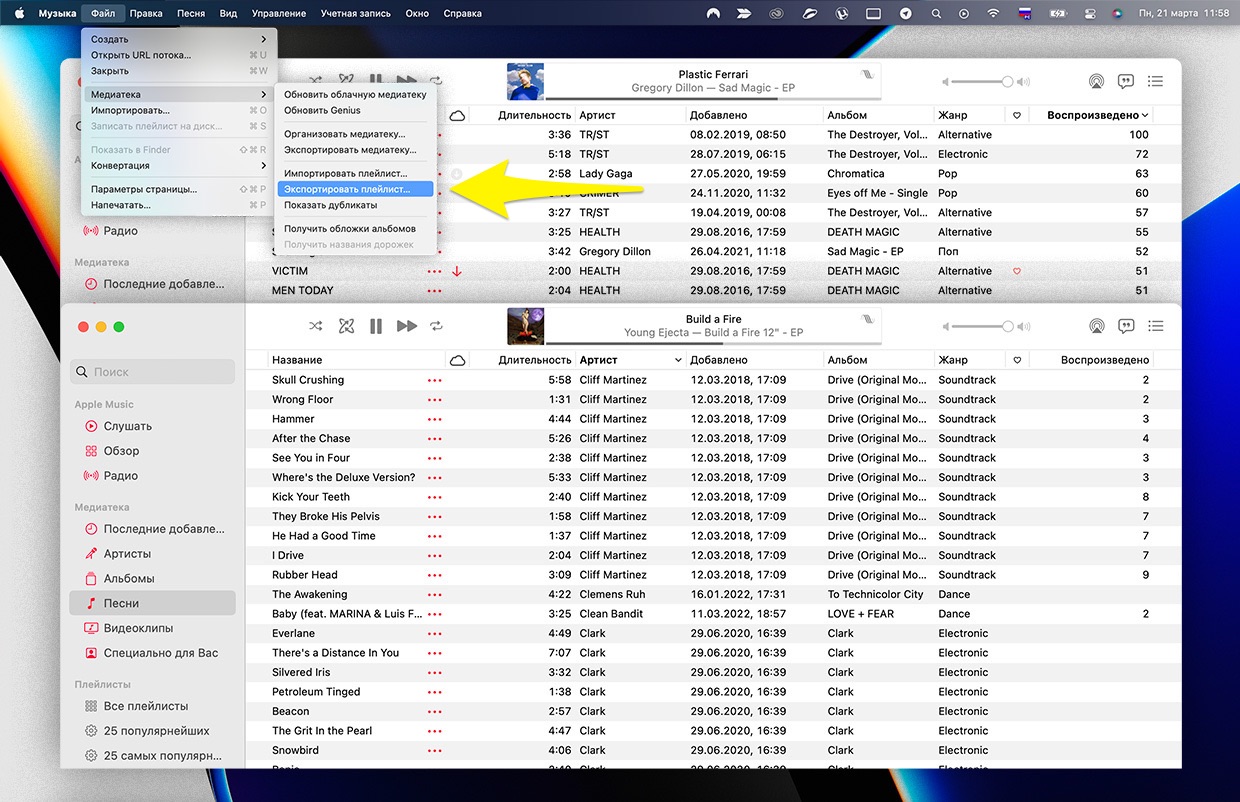Expand the Создать submenu
Image resolution: width=1240 pixels, height=802 pixels.
click(178, 39)
